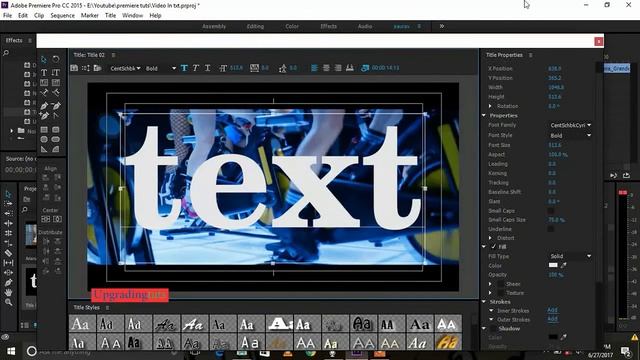
Task: Select the Delete Anchor Point tool
Action: pyautogui.click(x=56, y=106)
